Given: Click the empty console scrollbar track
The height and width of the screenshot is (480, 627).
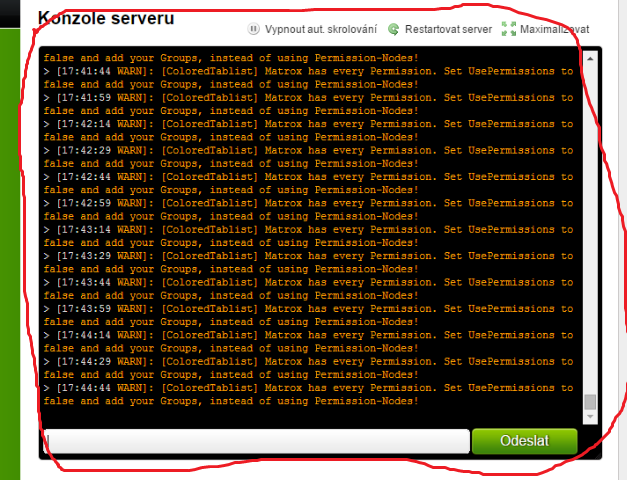Looking at the screenshot, I should pos(590,220).
